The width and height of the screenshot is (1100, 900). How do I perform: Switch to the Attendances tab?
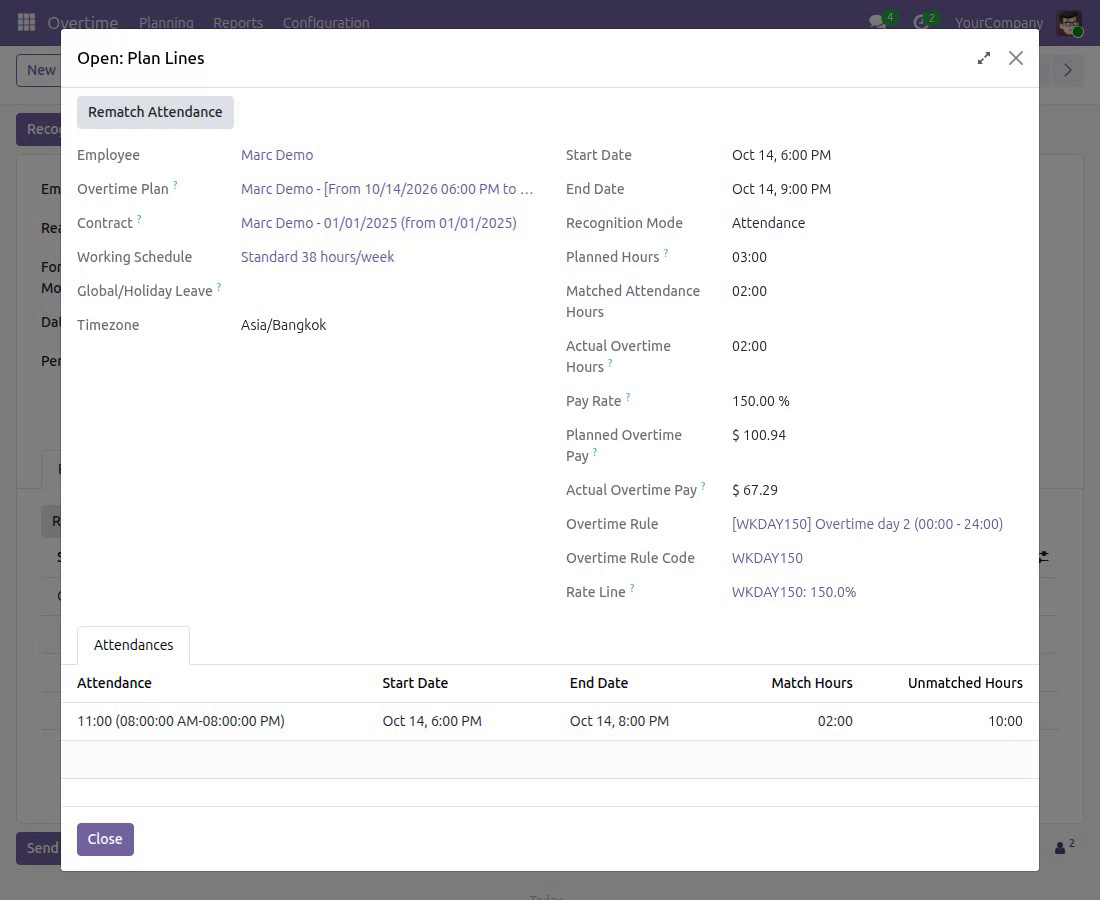[133, 645]
